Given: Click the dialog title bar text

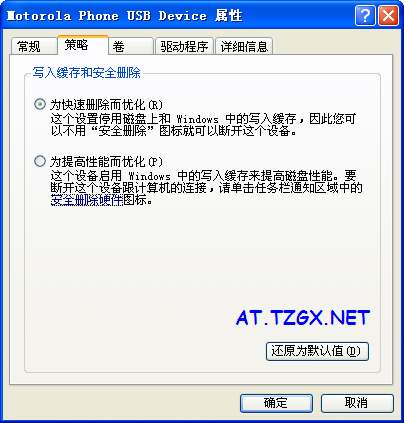Looking at the screenshot, I should (x=125, y=16).
